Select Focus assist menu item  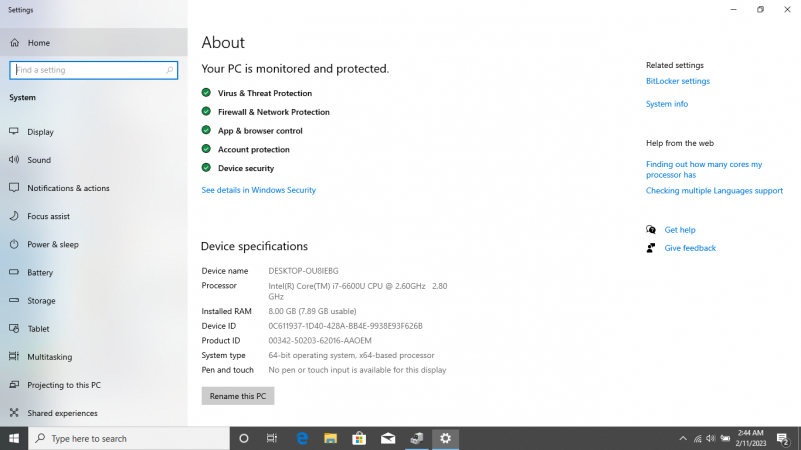[93, 216]
